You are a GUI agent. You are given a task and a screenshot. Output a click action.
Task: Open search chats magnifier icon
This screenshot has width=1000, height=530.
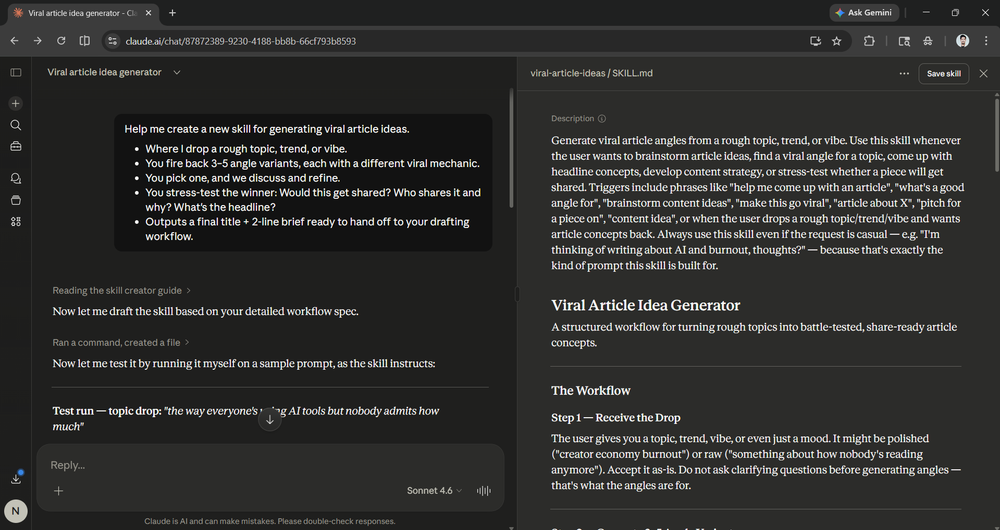[x=16, y=125]
